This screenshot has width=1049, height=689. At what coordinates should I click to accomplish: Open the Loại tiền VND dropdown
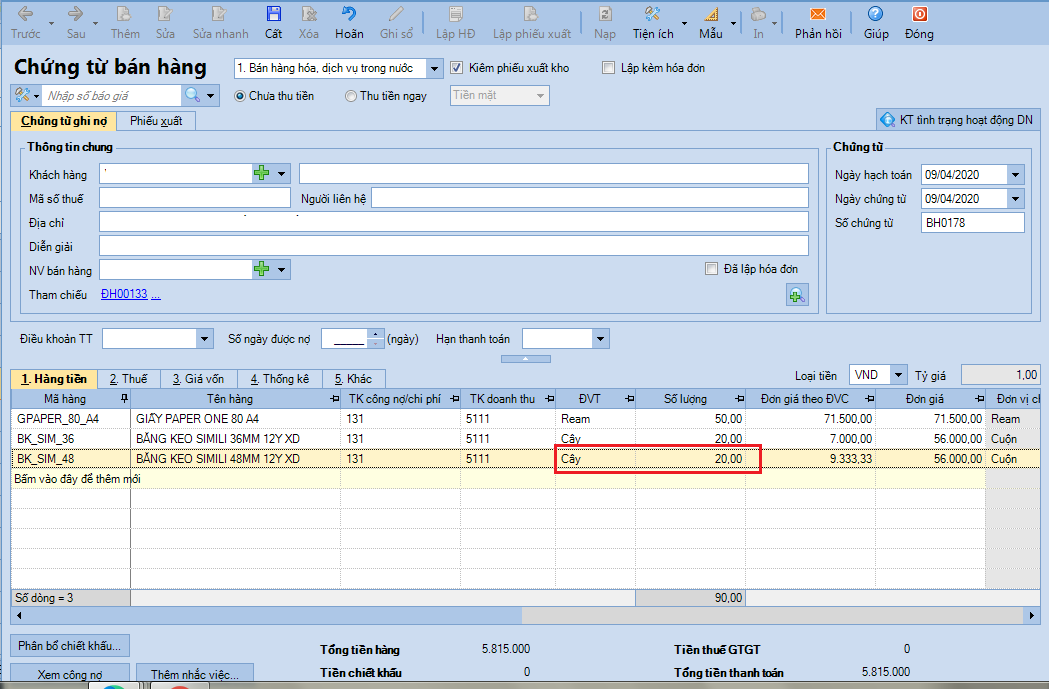898,375
